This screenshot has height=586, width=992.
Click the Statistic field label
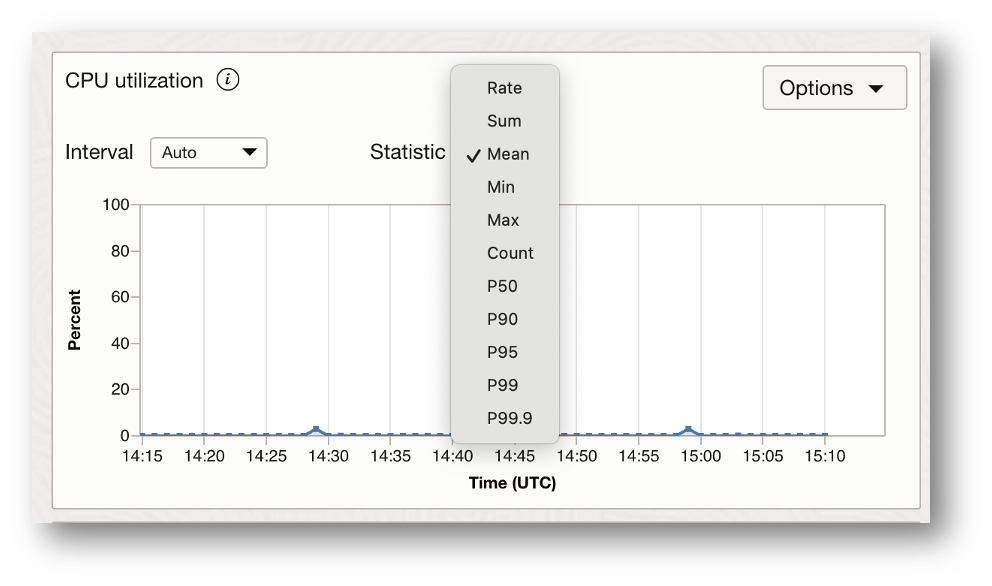click(x=407, y=152)
